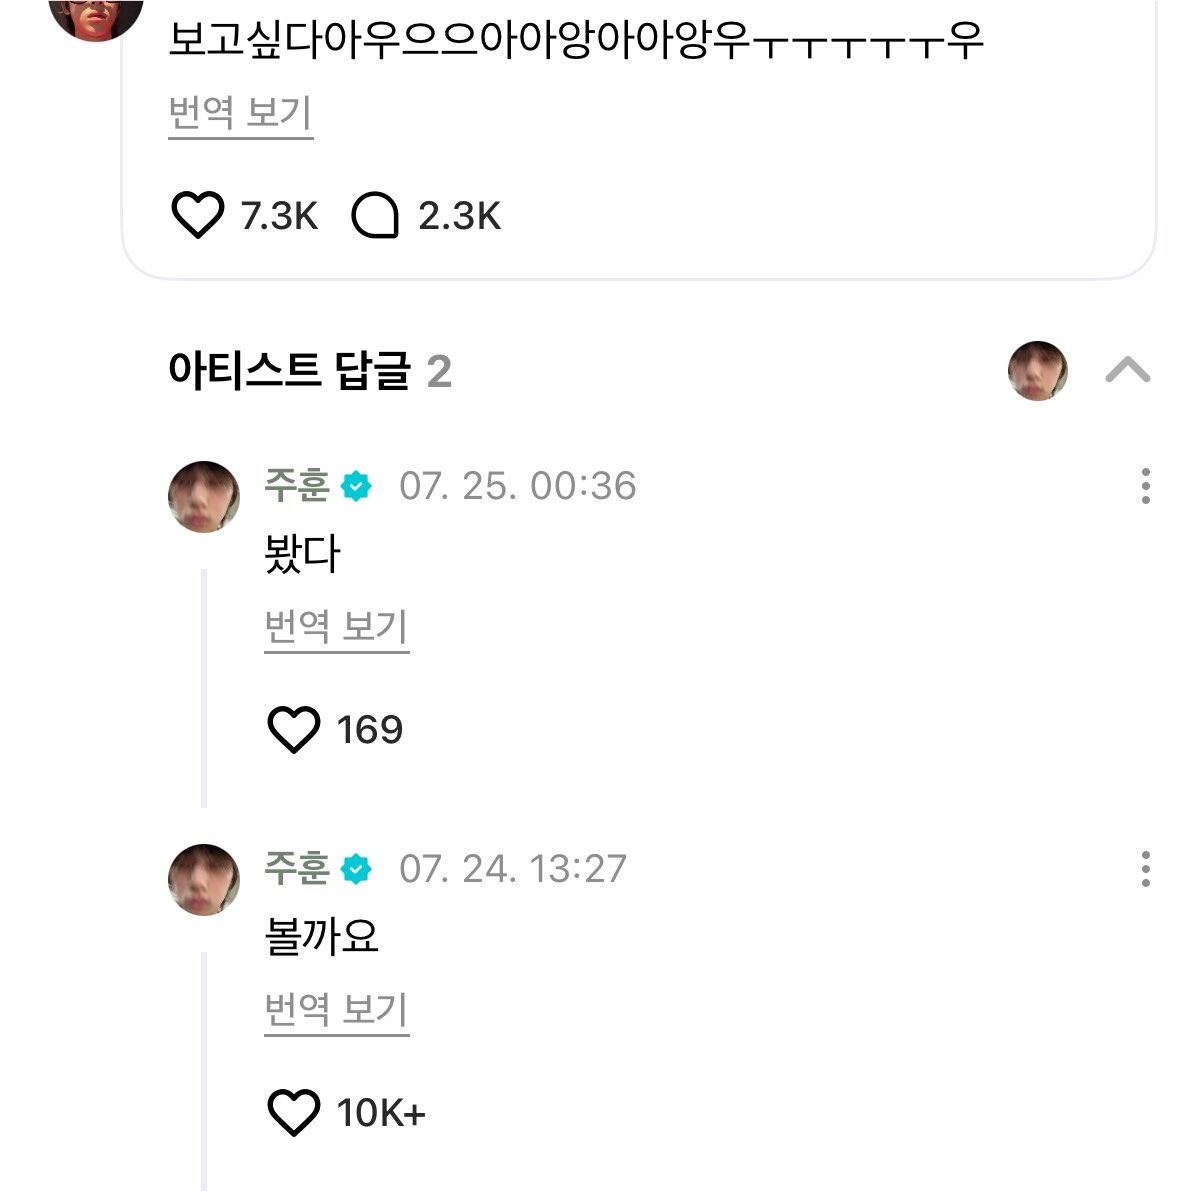Like the 볼까요 reply heart icon
The width and height of the screenshot is (1199, 1203).
tap(294, 1112)
